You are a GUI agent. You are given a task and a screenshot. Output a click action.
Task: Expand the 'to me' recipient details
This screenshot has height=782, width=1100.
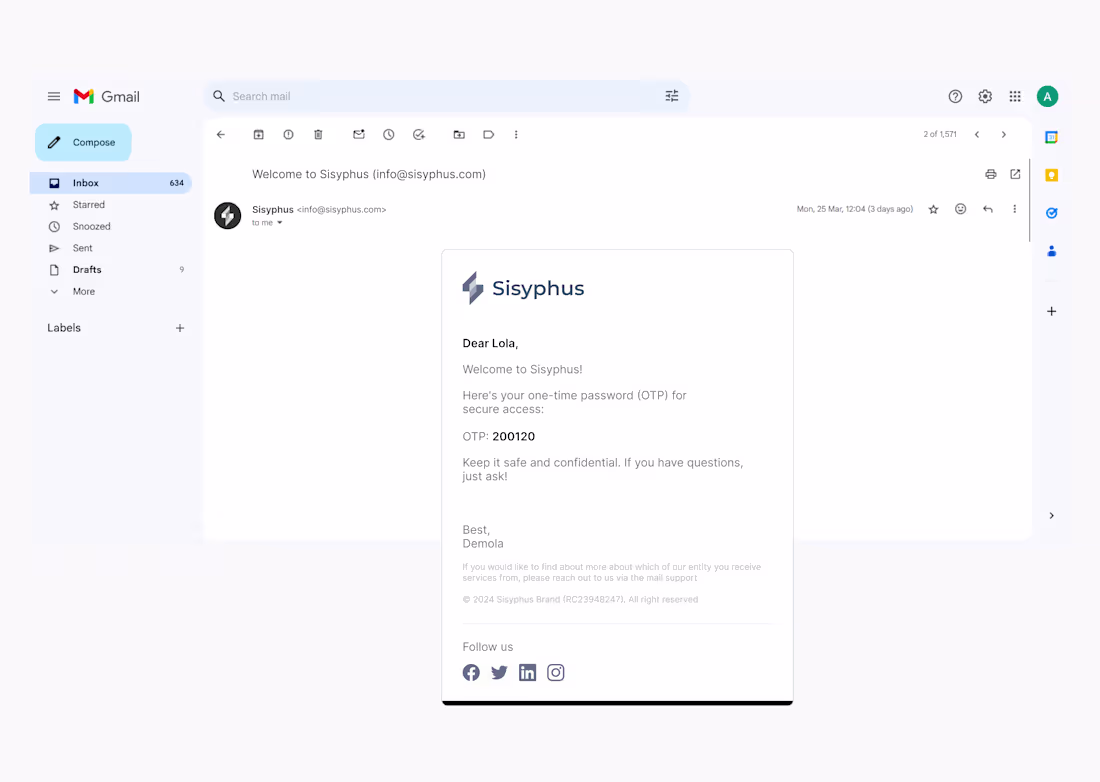(x=267, y=222)
